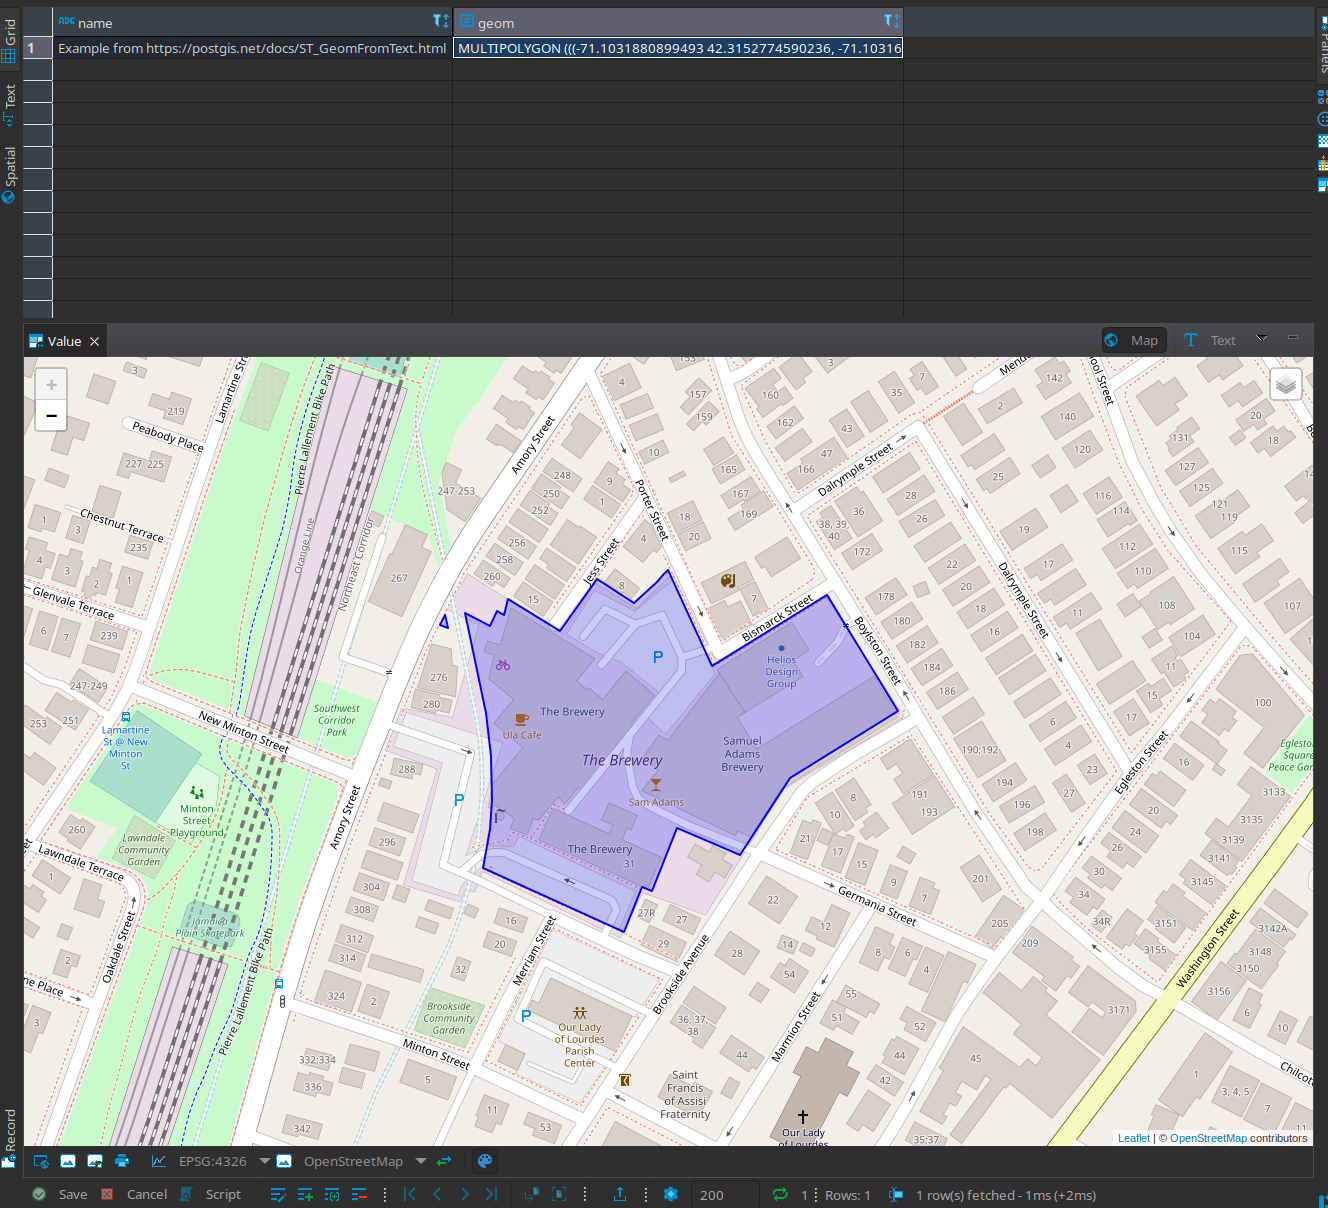Switch value viewer to the Text tab
This screenshot has width=1328, height=1208.
[1210, 340]
